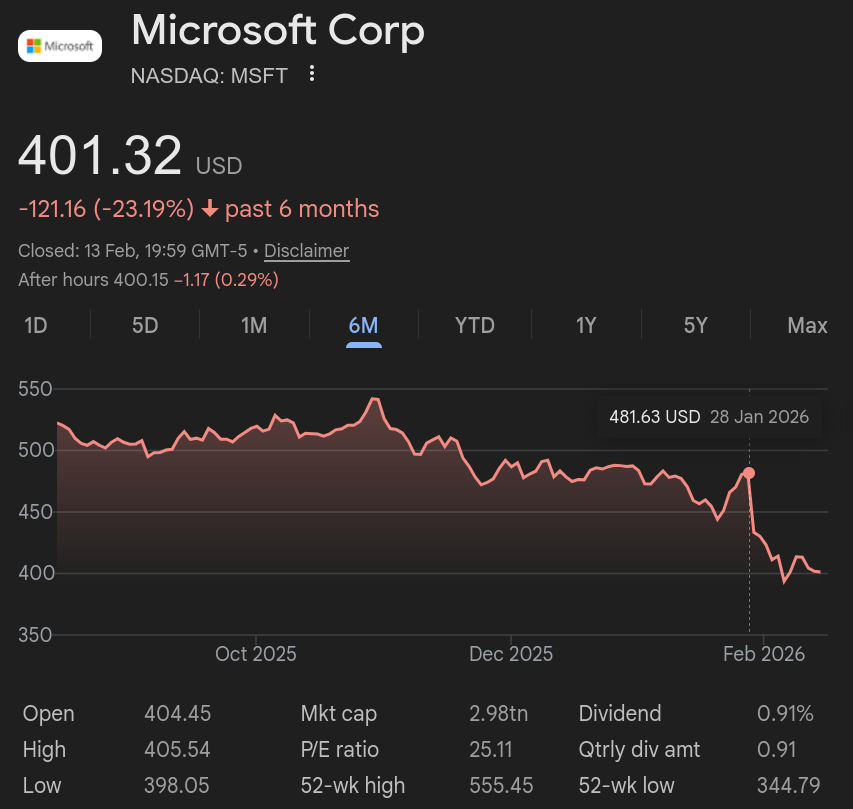Viewport: 853px width, 809px height.
Task: Click the 52-wk high value 555.45
Action: tap(501, 785)
